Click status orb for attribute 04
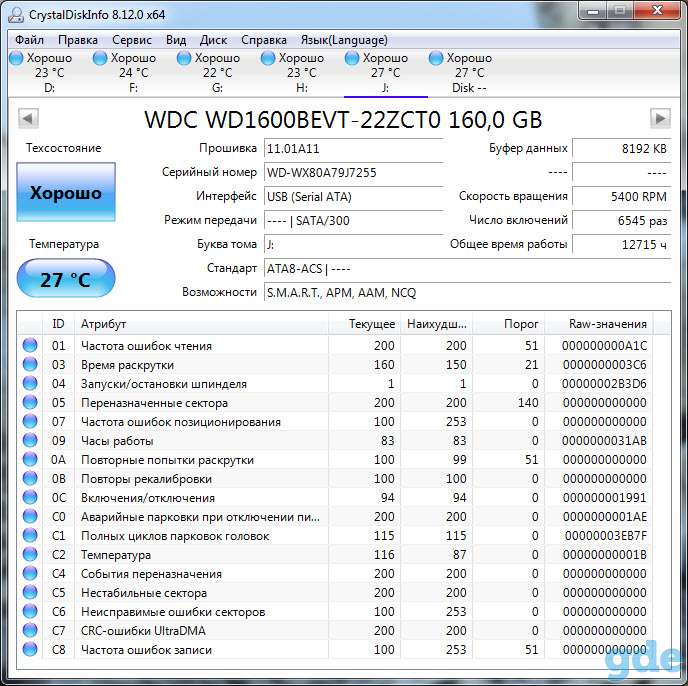 coord(30,383)
